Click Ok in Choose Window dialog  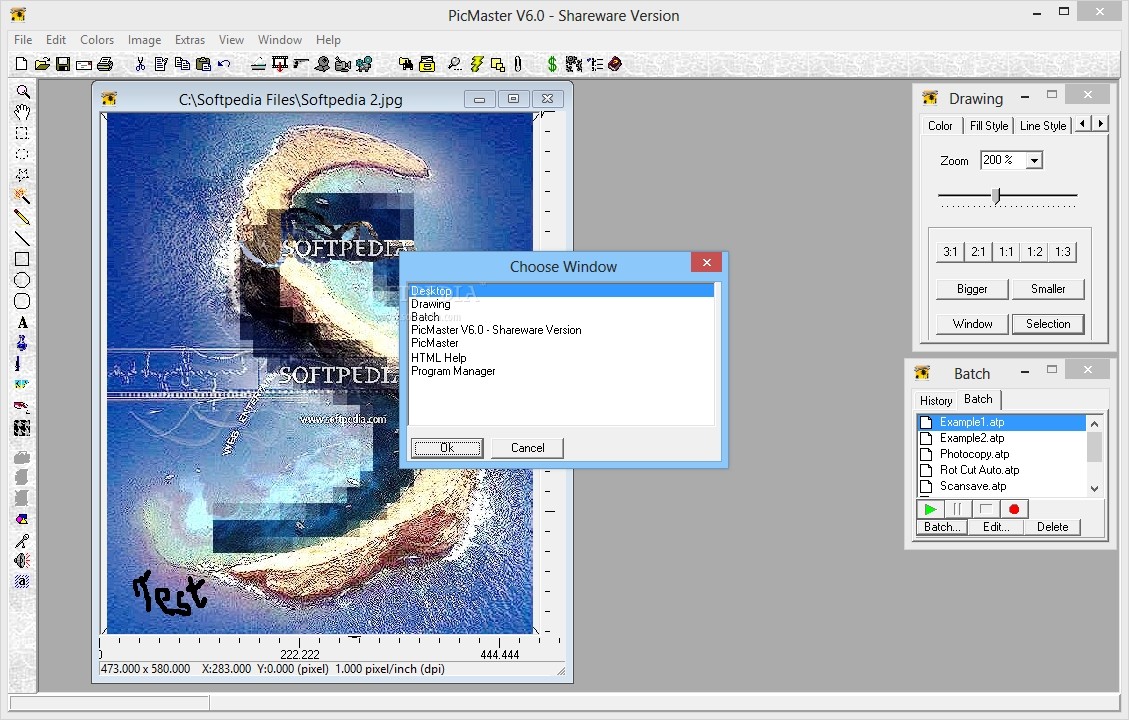pos(447,448)
